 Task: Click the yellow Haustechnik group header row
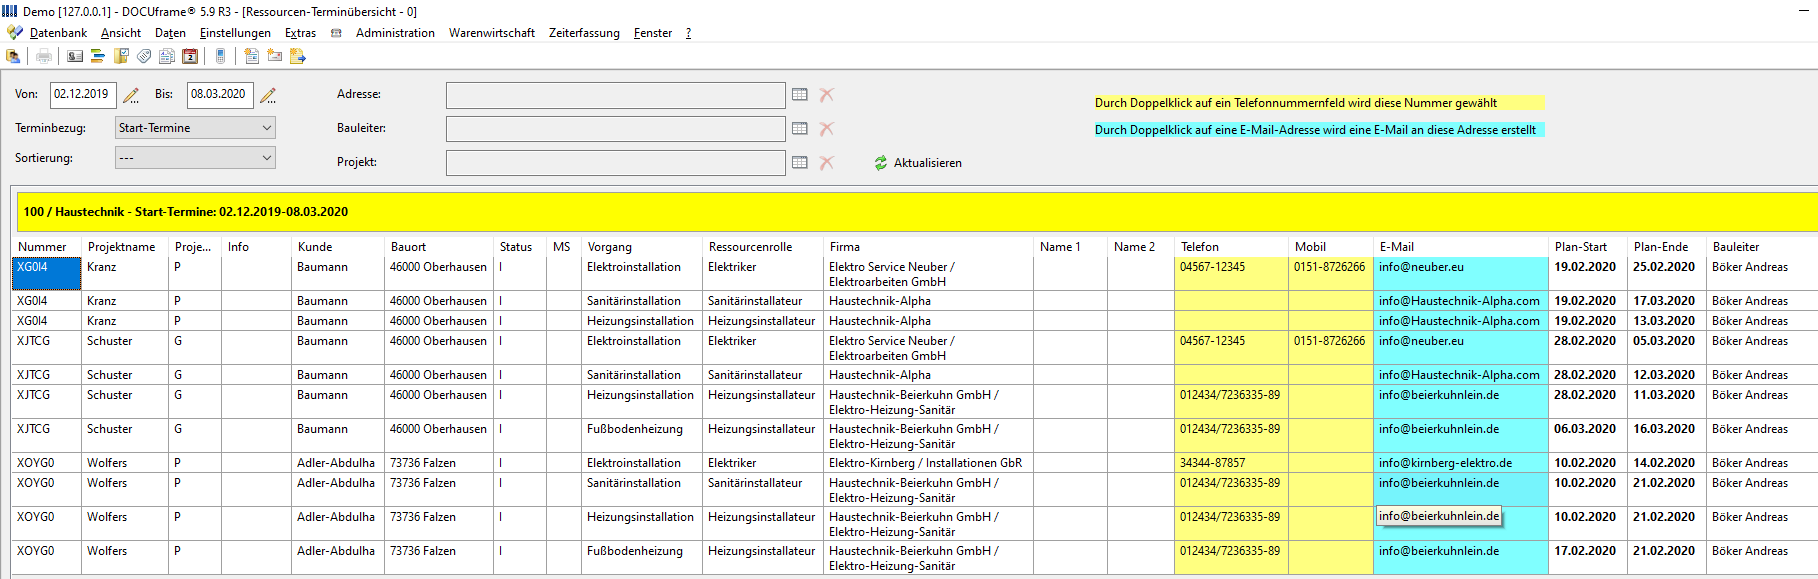[x=917, y=212]
